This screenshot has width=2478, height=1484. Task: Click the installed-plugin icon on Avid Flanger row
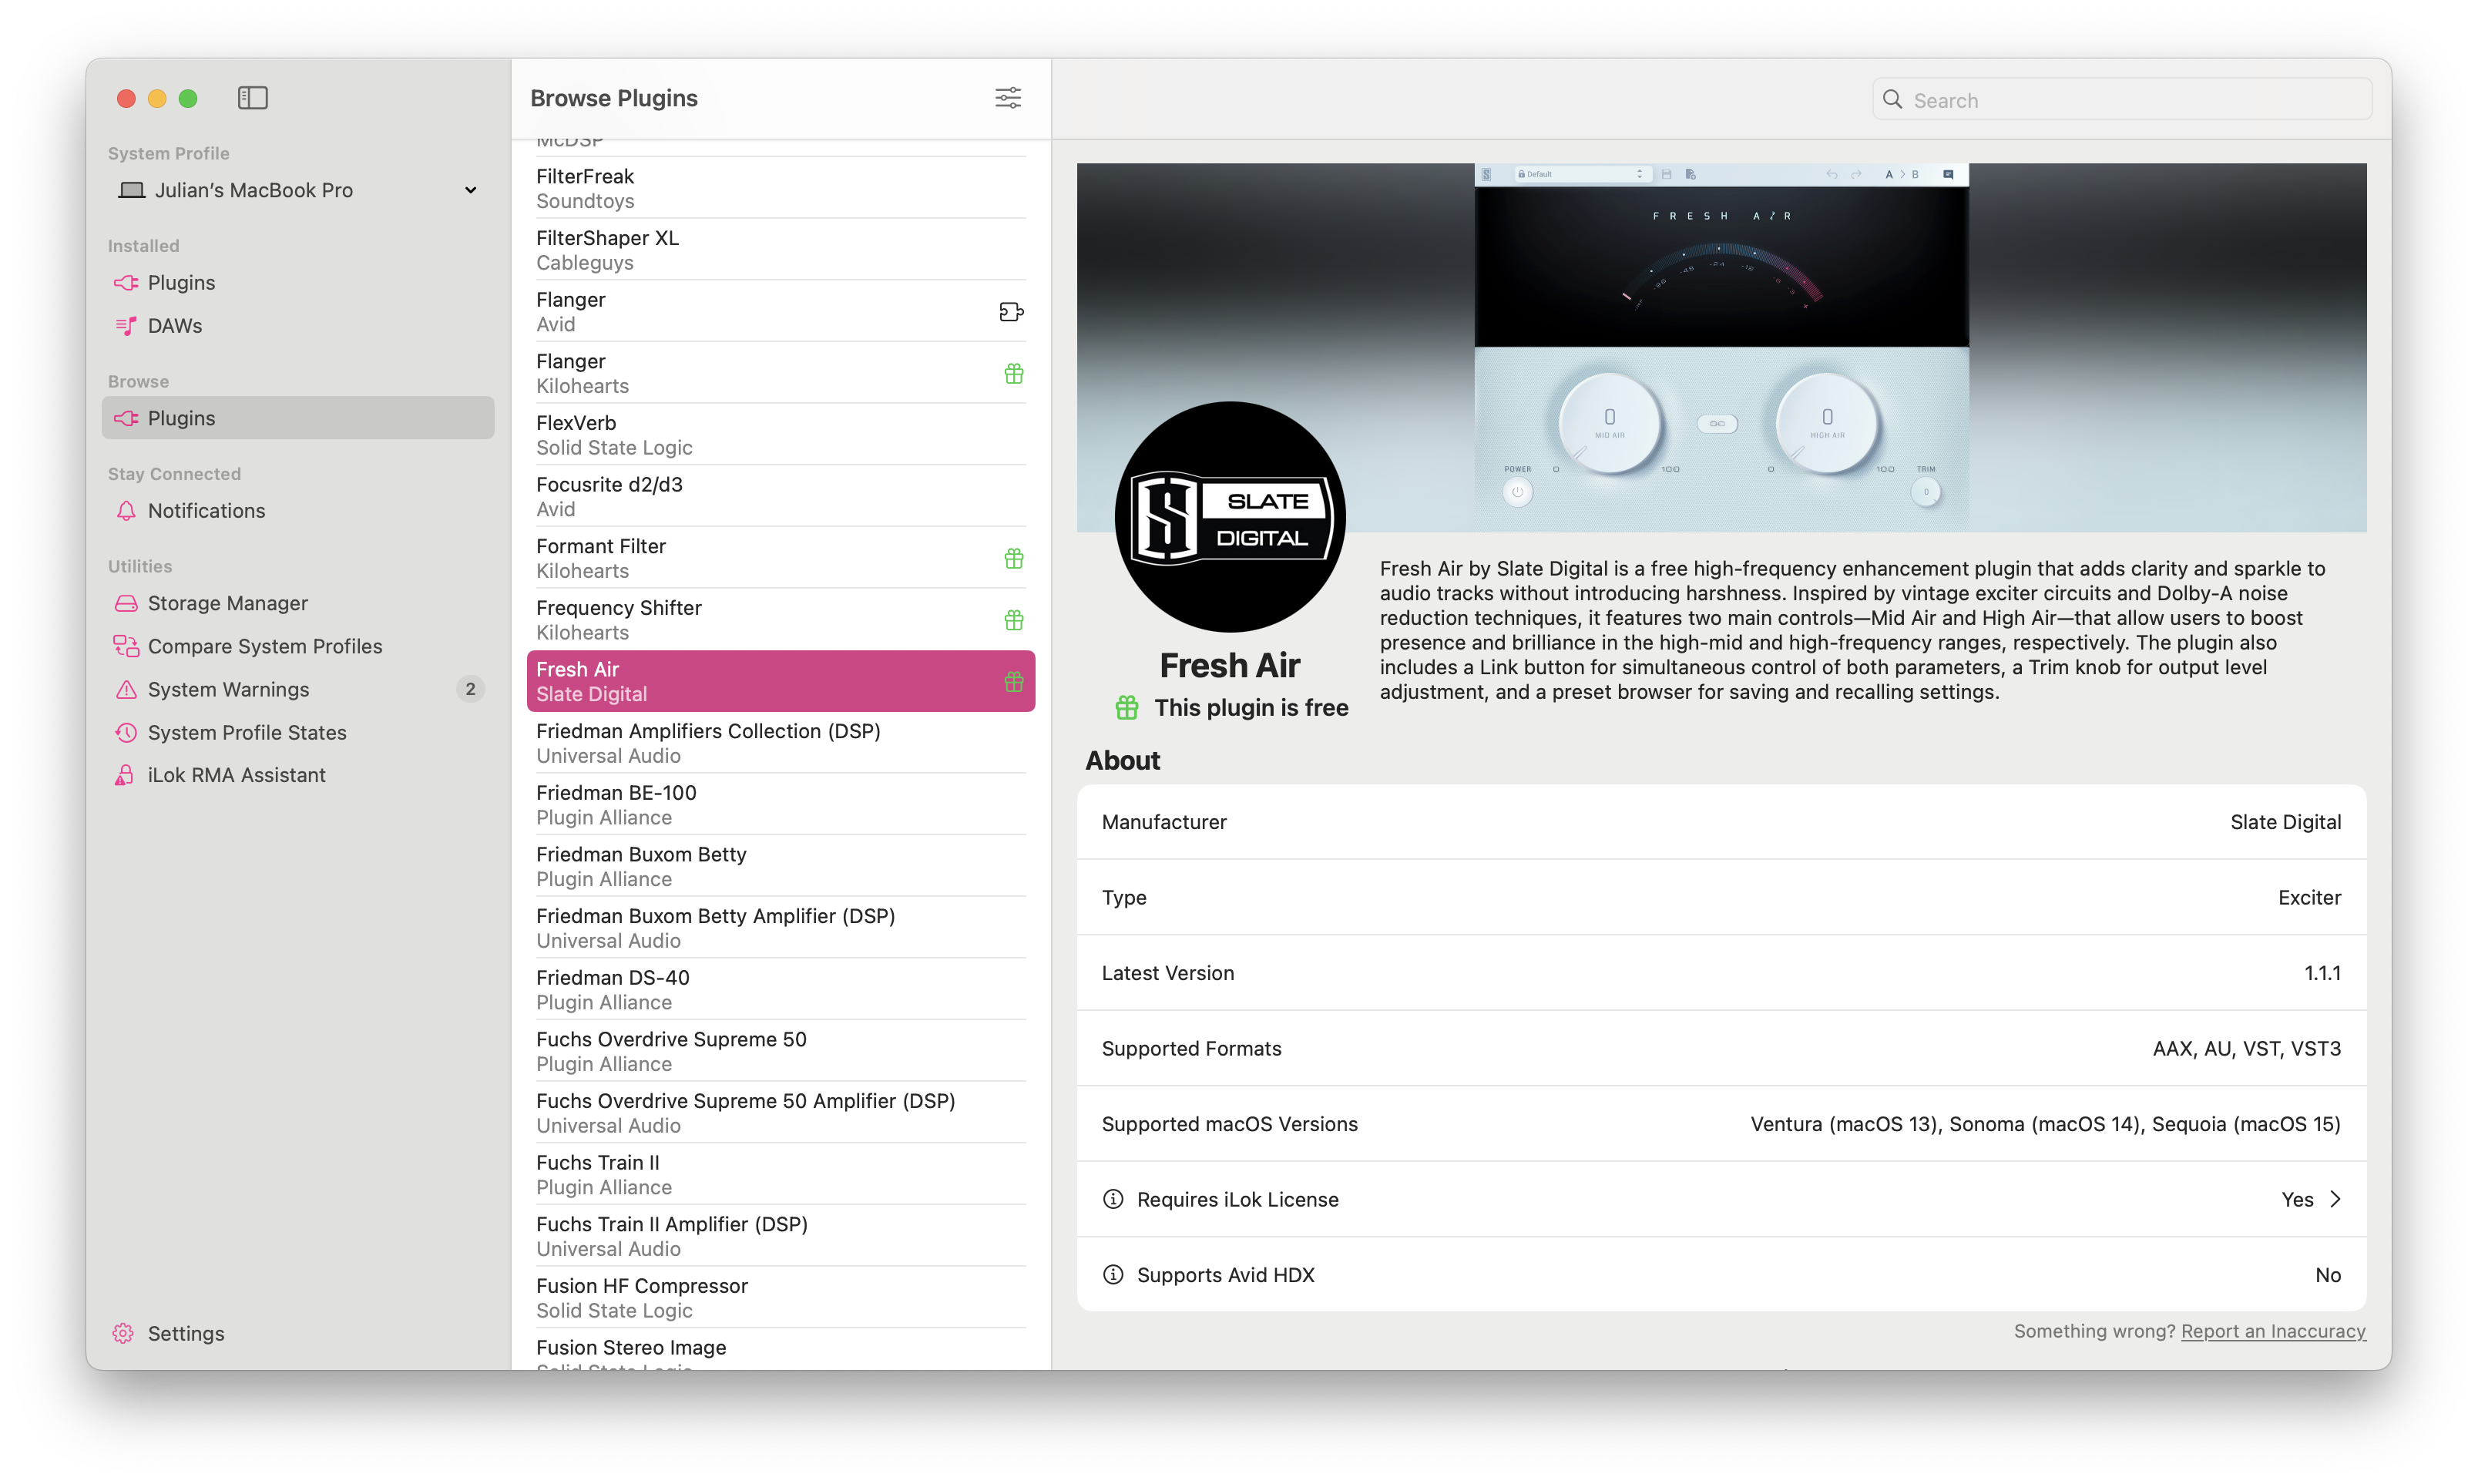click(1011, 312)
